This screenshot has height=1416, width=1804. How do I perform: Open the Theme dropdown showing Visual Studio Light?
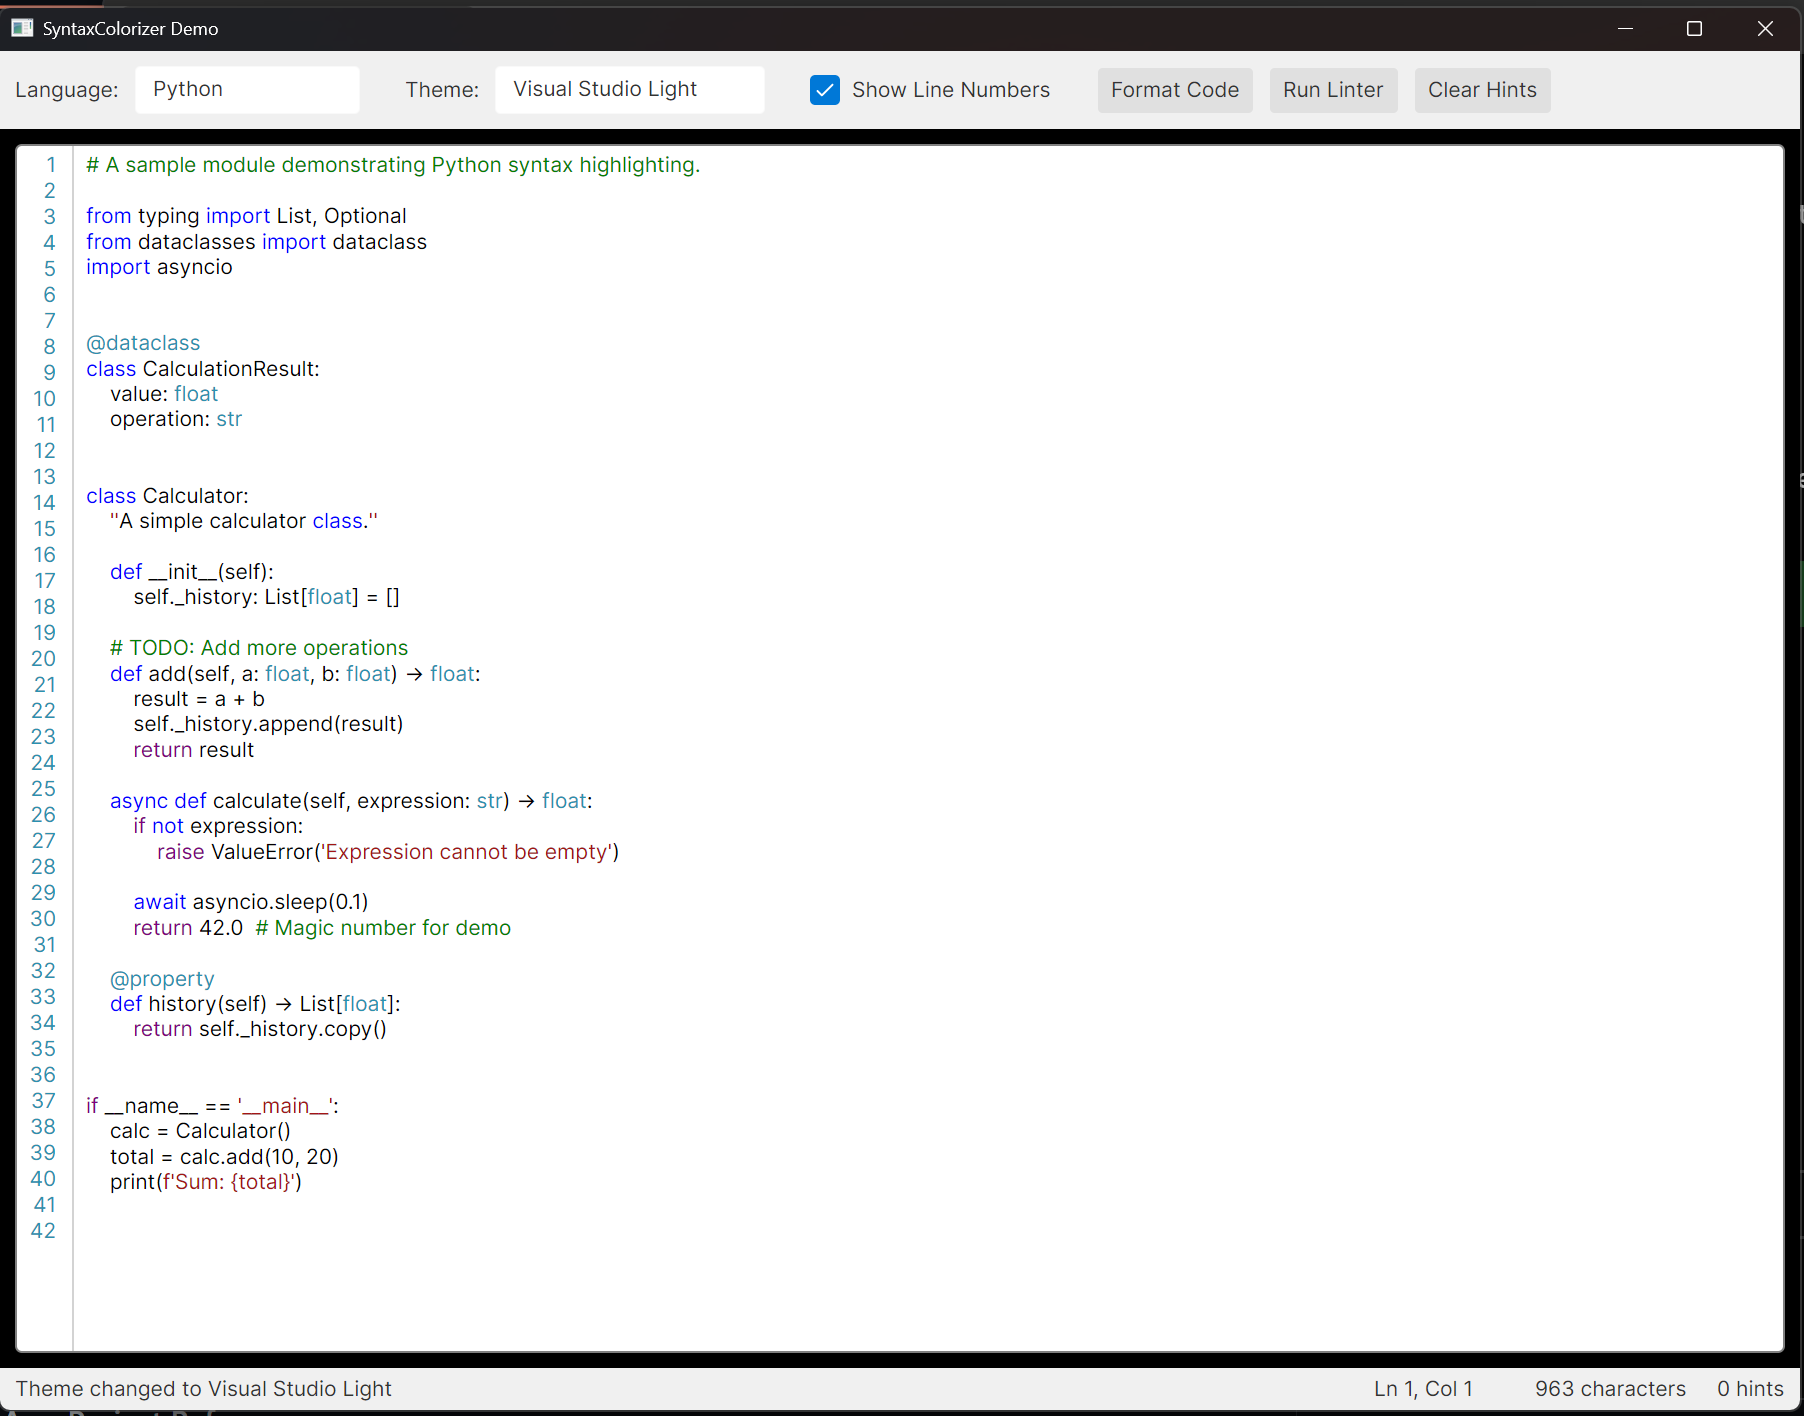[x=629, y=89]
